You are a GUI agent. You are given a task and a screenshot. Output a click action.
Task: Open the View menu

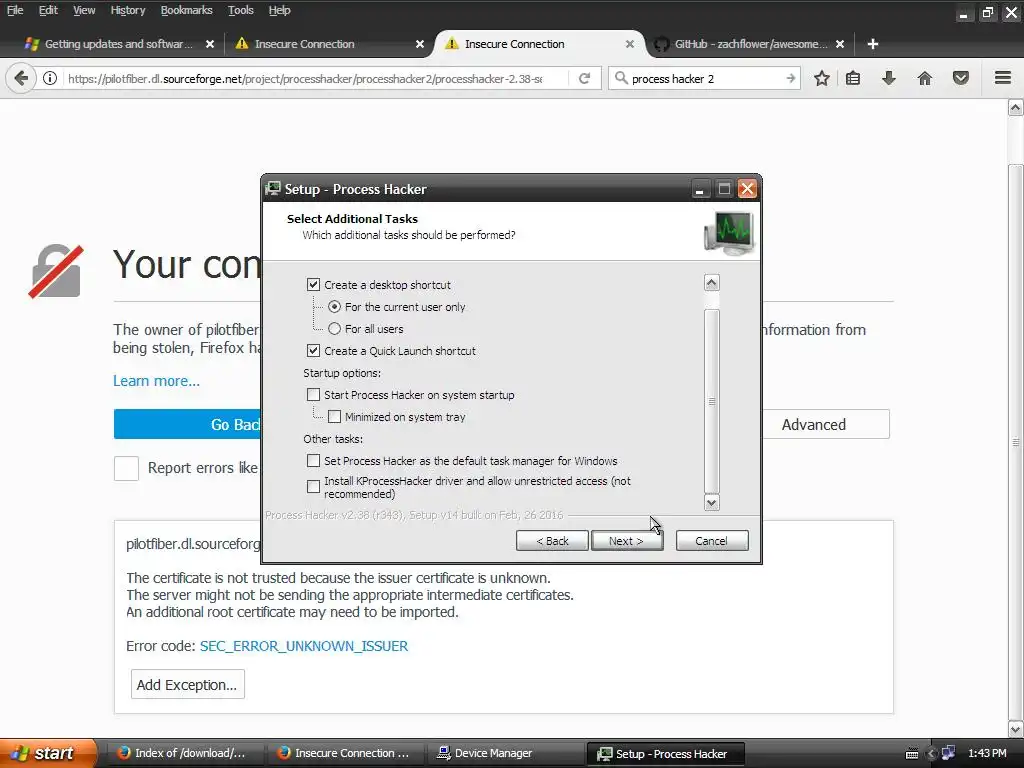click(x=84, y=10)
